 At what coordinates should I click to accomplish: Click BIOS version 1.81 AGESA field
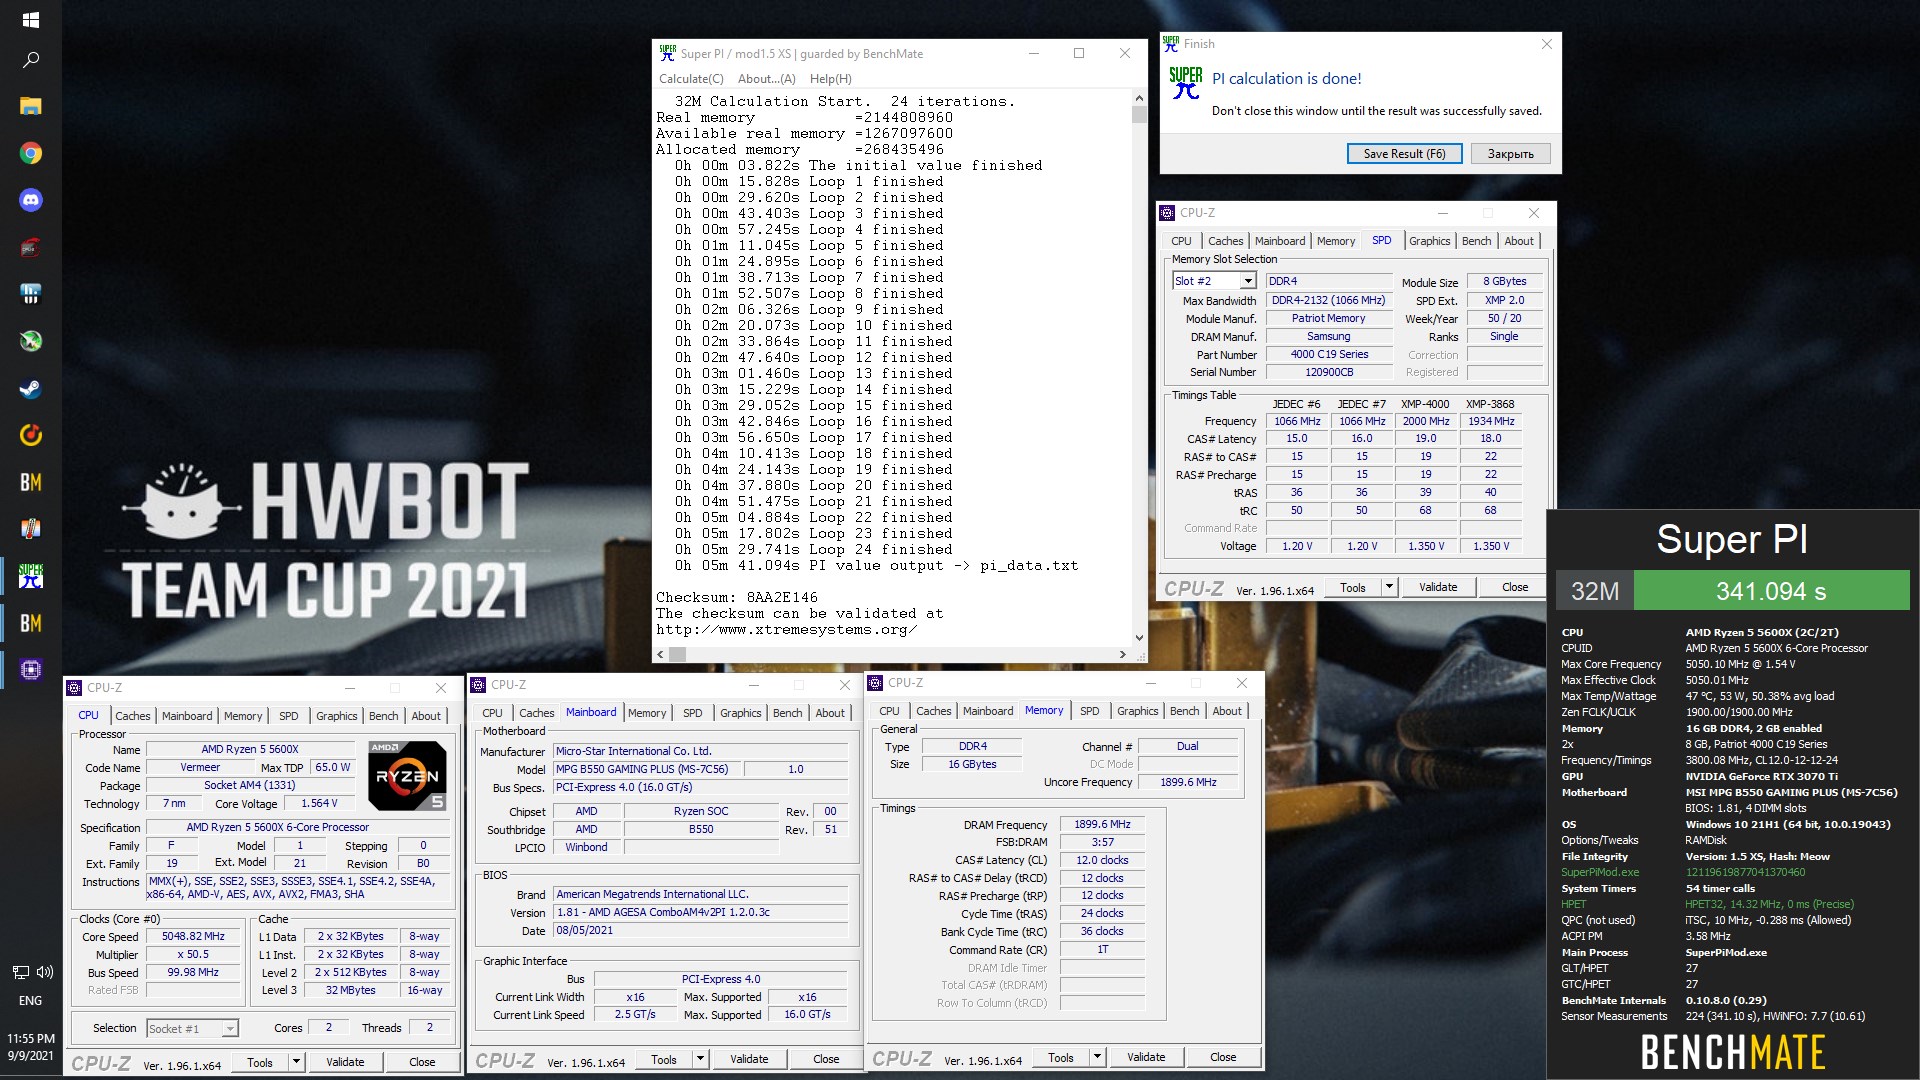click(701, 912)
